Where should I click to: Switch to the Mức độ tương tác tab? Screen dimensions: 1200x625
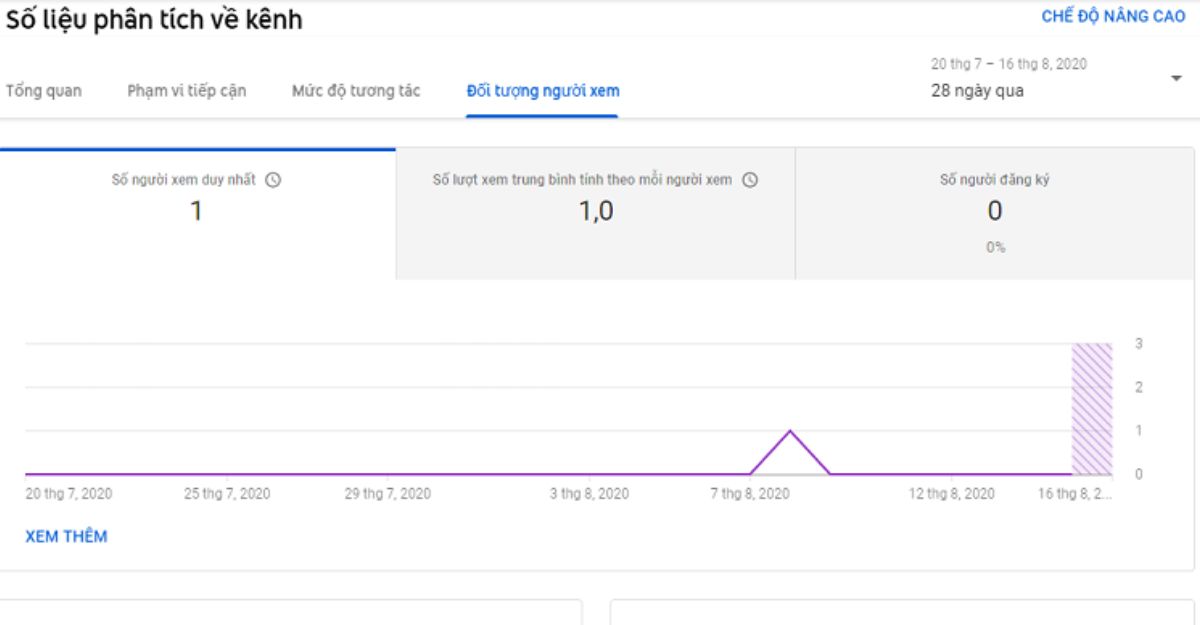356,91
